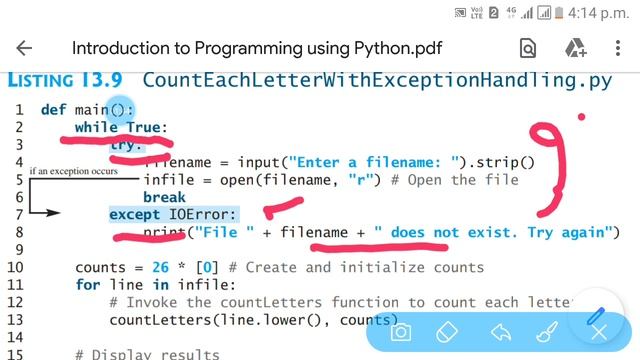Tap the camera screenshot icon in drawing toolbar
640x360 pixels.
coord(401,332)
